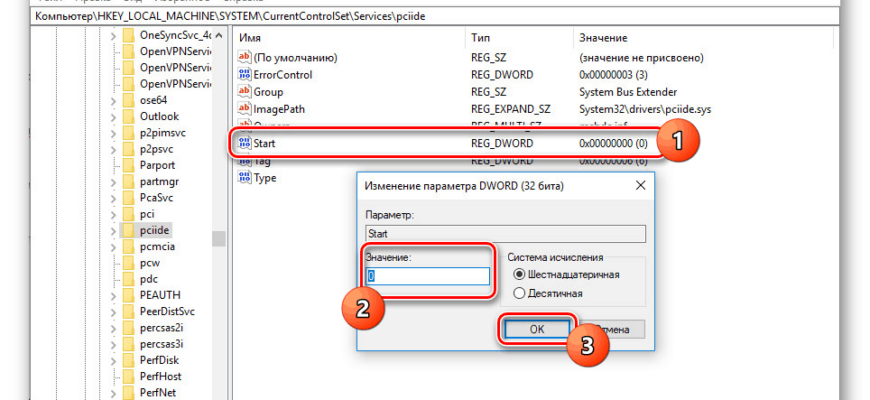Expand the ose64 tree node chevron

(113, 100)
